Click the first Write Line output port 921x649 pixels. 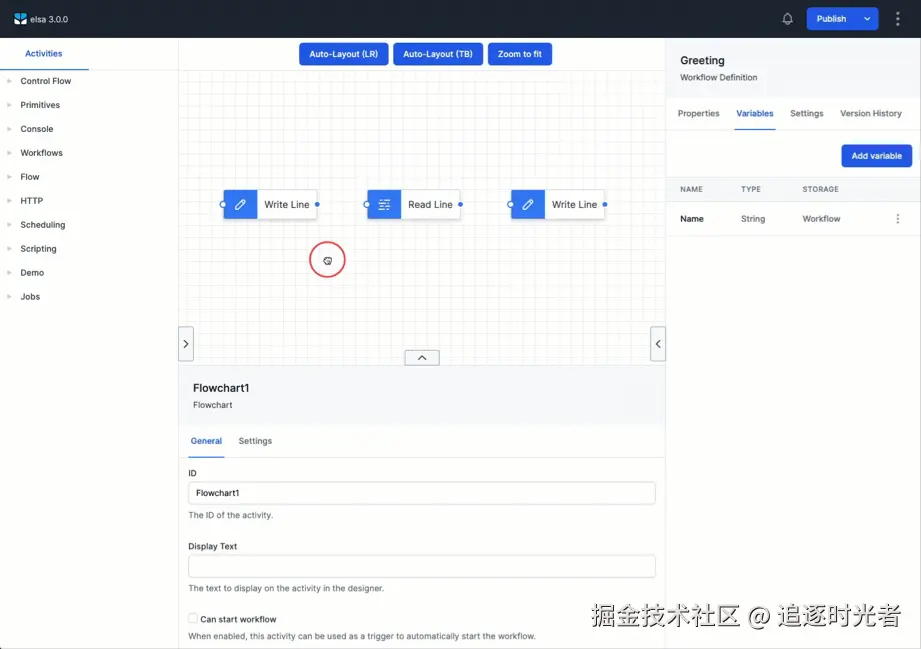pos(317,204)
